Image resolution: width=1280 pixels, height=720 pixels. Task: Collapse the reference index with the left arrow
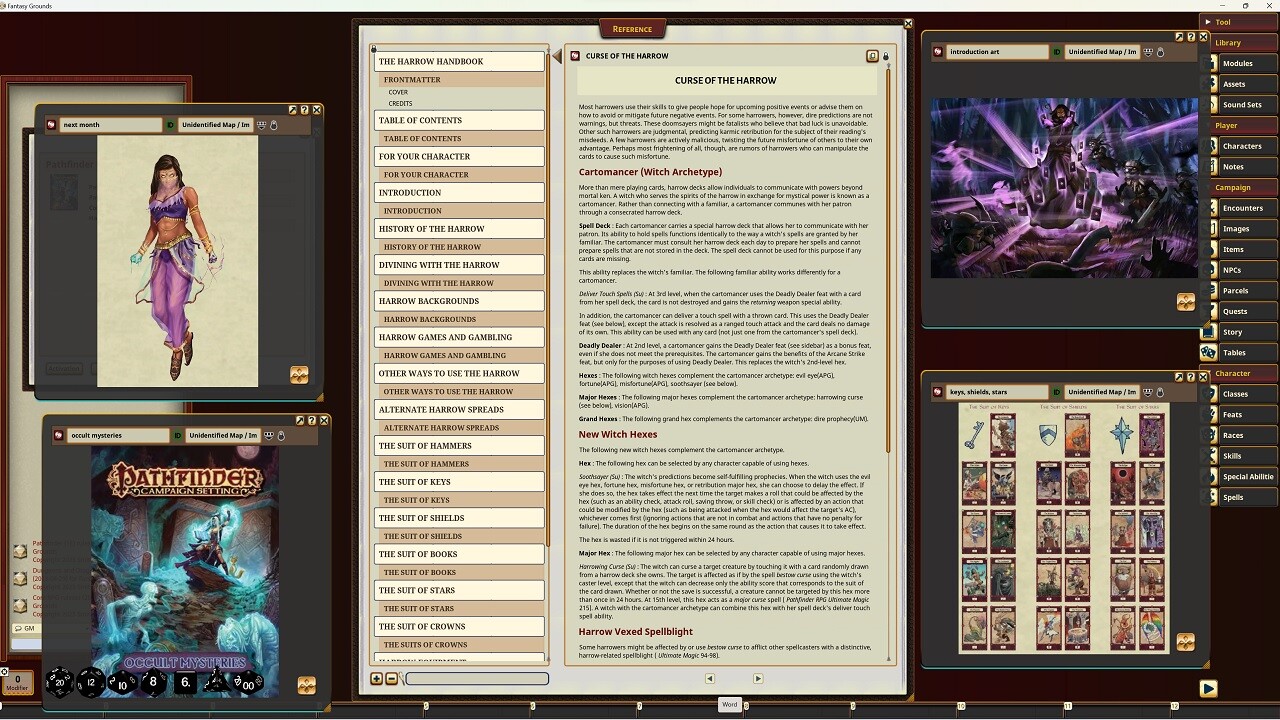point(557,57)
